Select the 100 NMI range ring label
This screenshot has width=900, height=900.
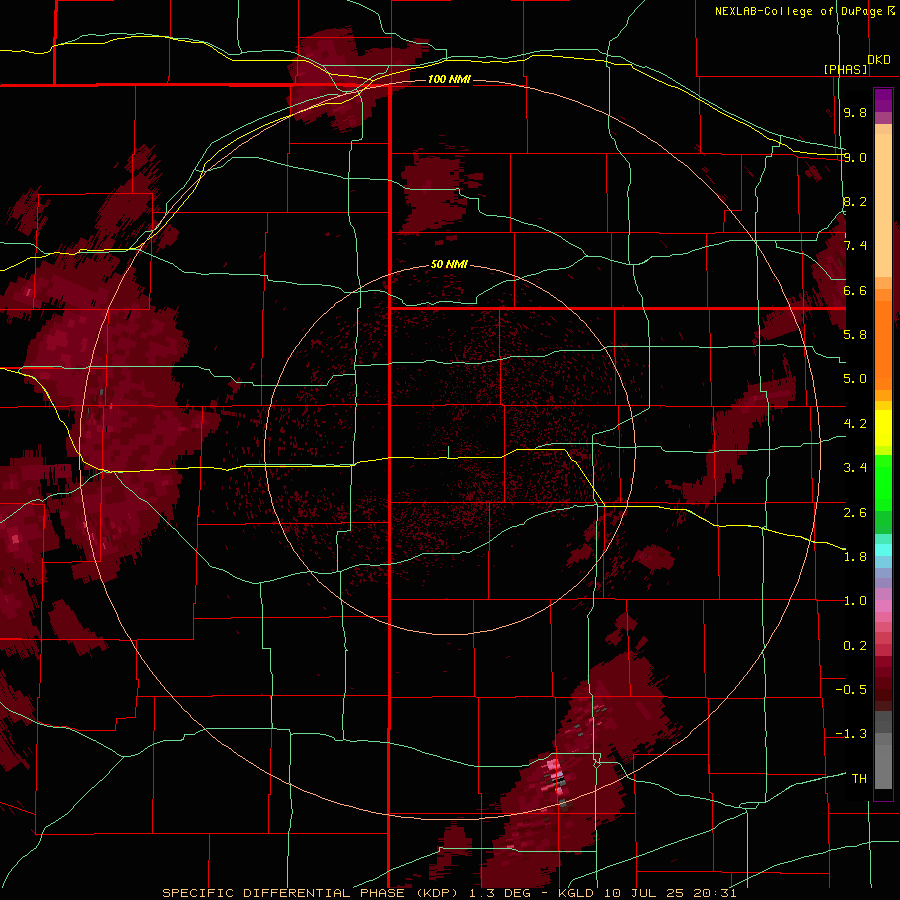(449, 79)
